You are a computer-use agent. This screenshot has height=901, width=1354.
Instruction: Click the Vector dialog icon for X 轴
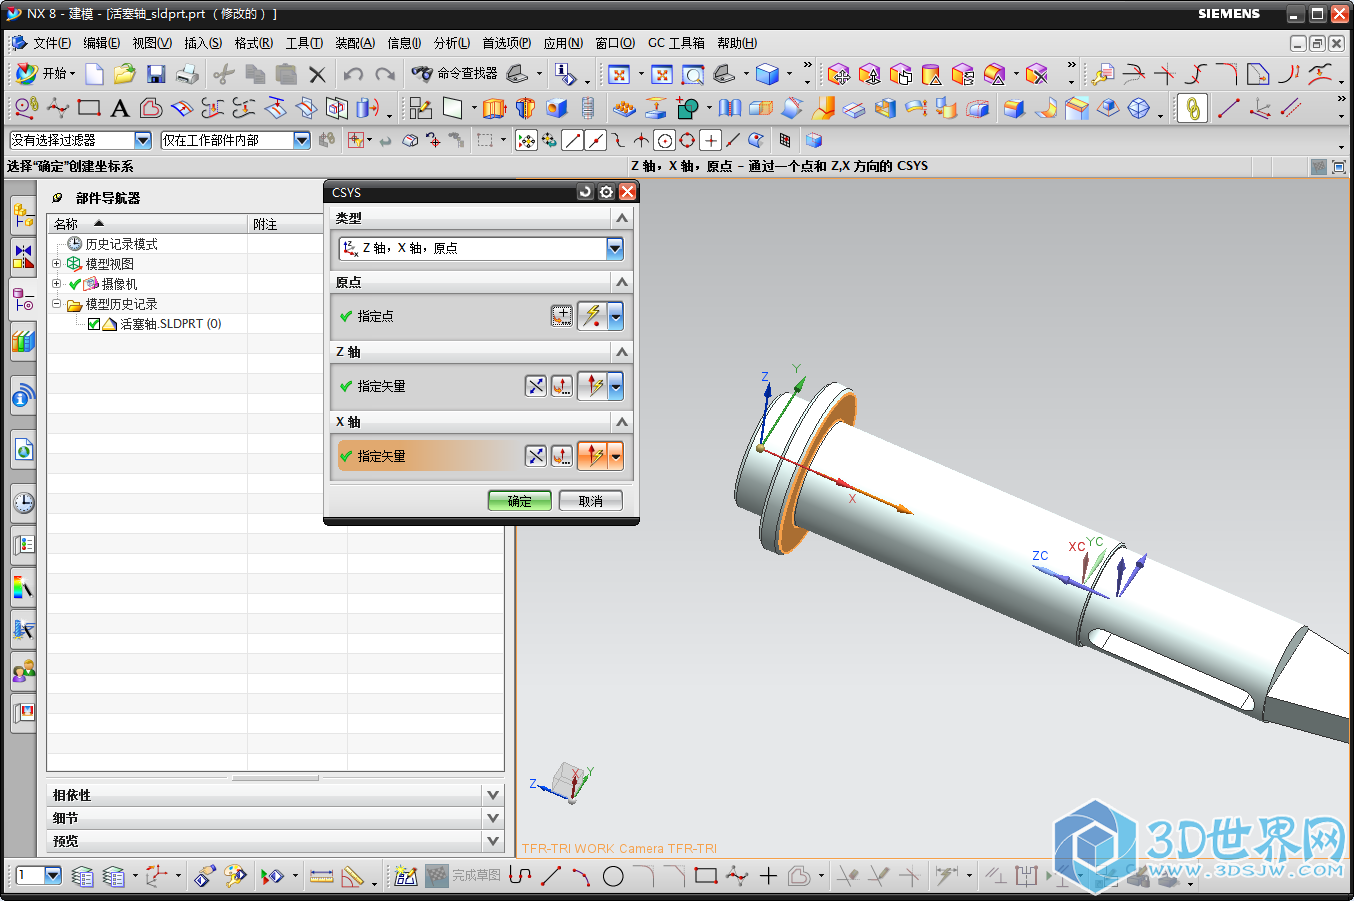pyautogui.click(x=562, y=456)
